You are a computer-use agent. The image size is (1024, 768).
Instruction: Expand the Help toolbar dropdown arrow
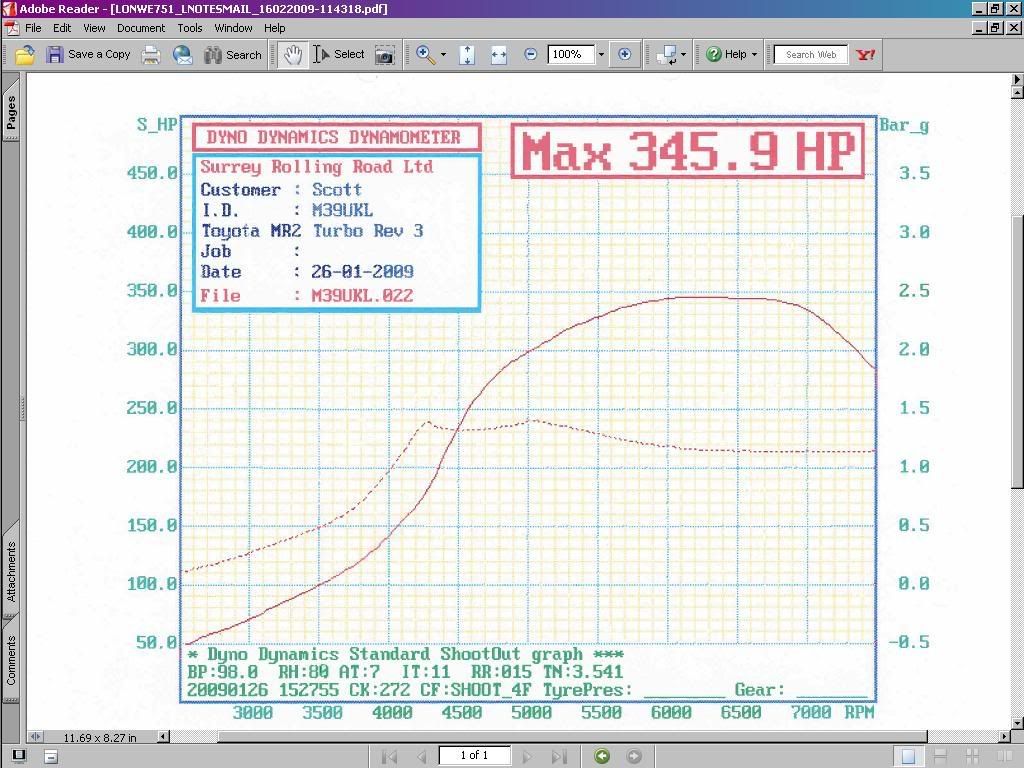754,55
